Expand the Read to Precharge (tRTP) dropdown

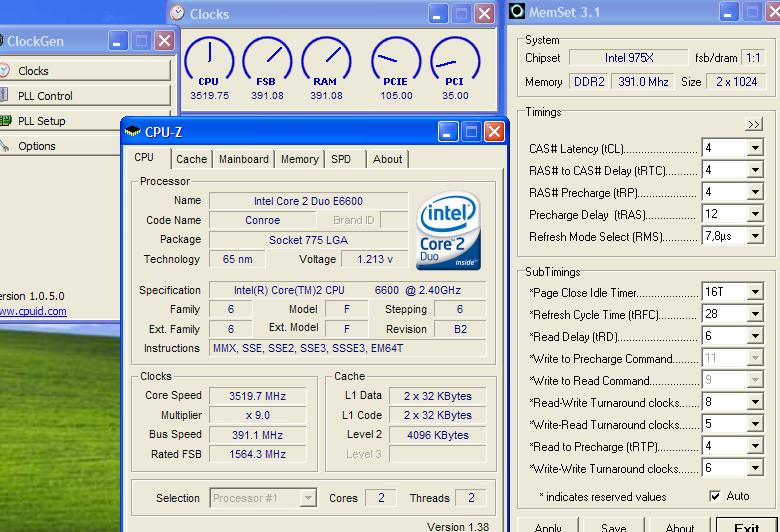point(755,446)
